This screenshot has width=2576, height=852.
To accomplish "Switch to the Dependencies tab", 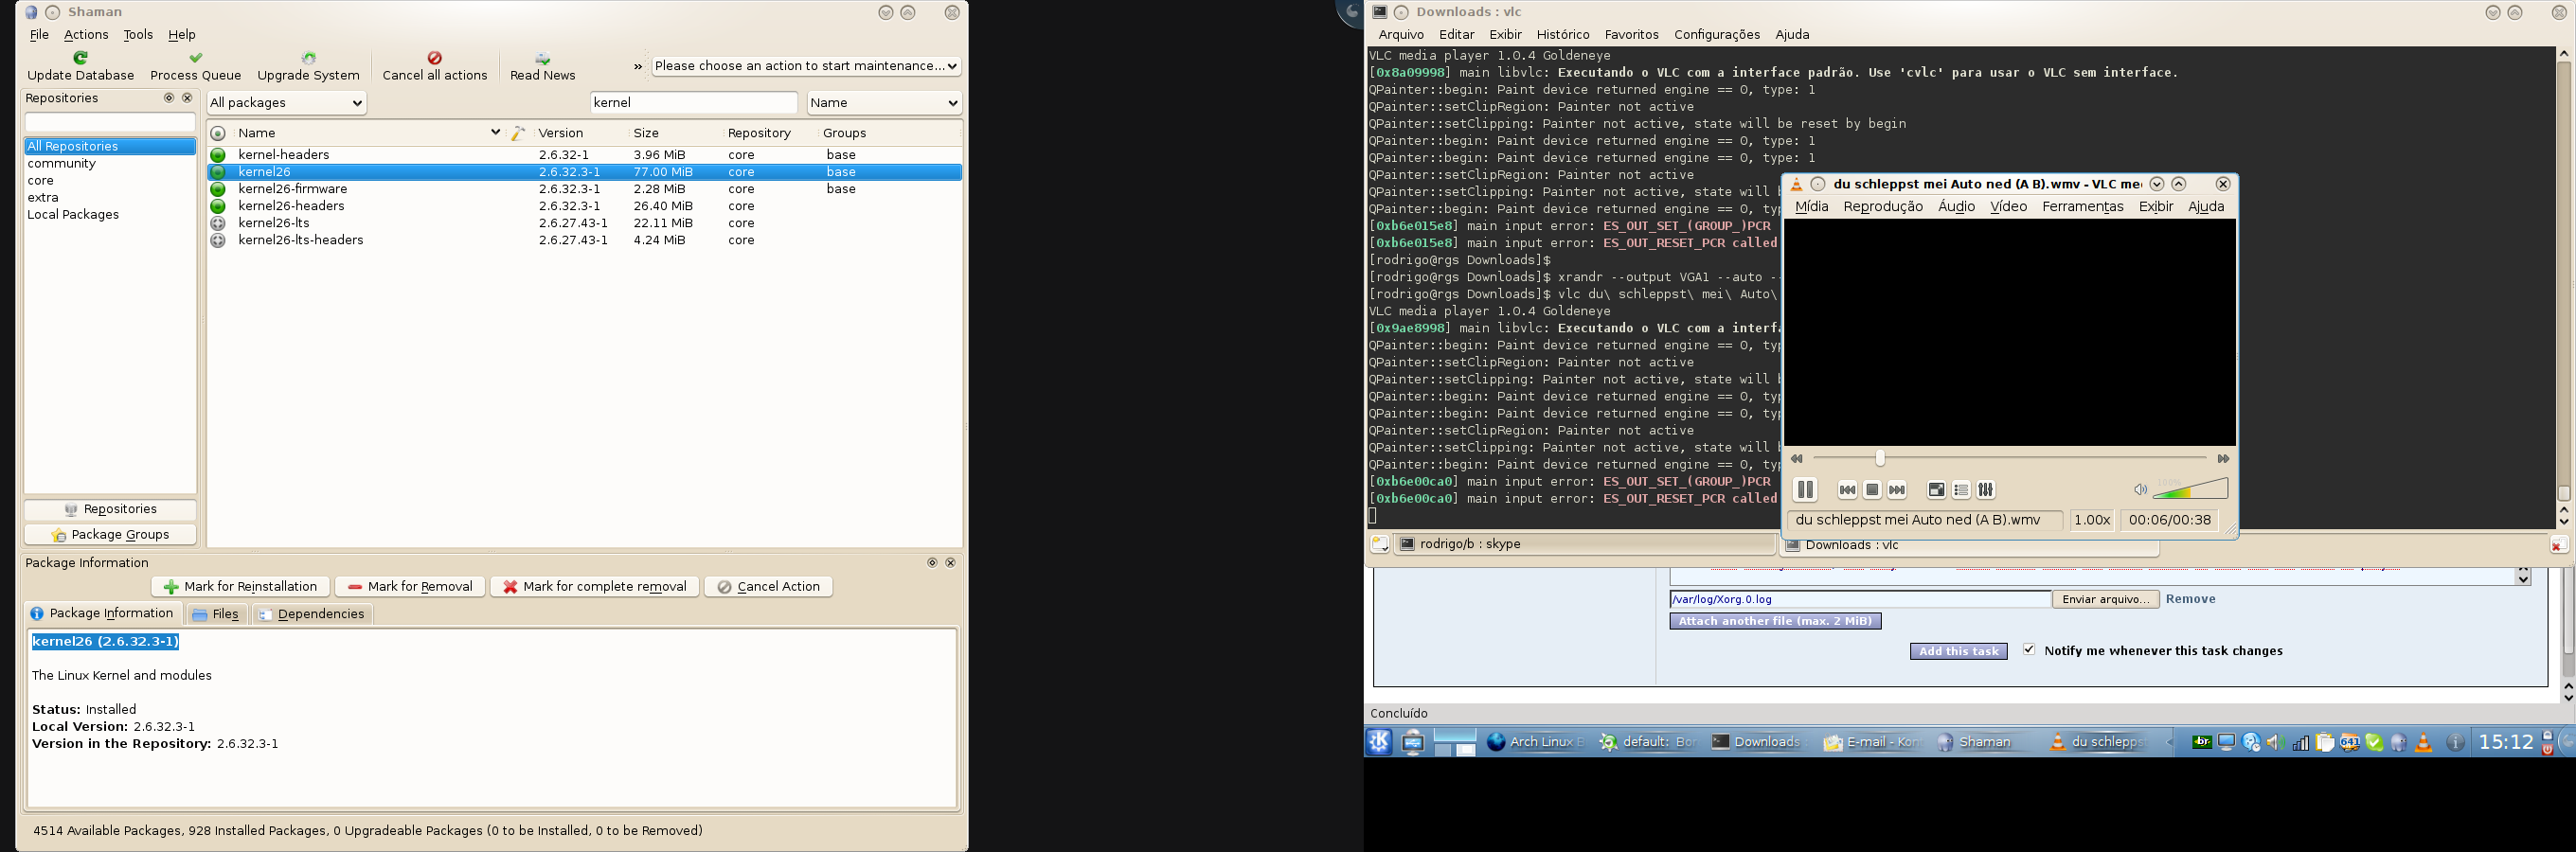I will coord(311,614).
